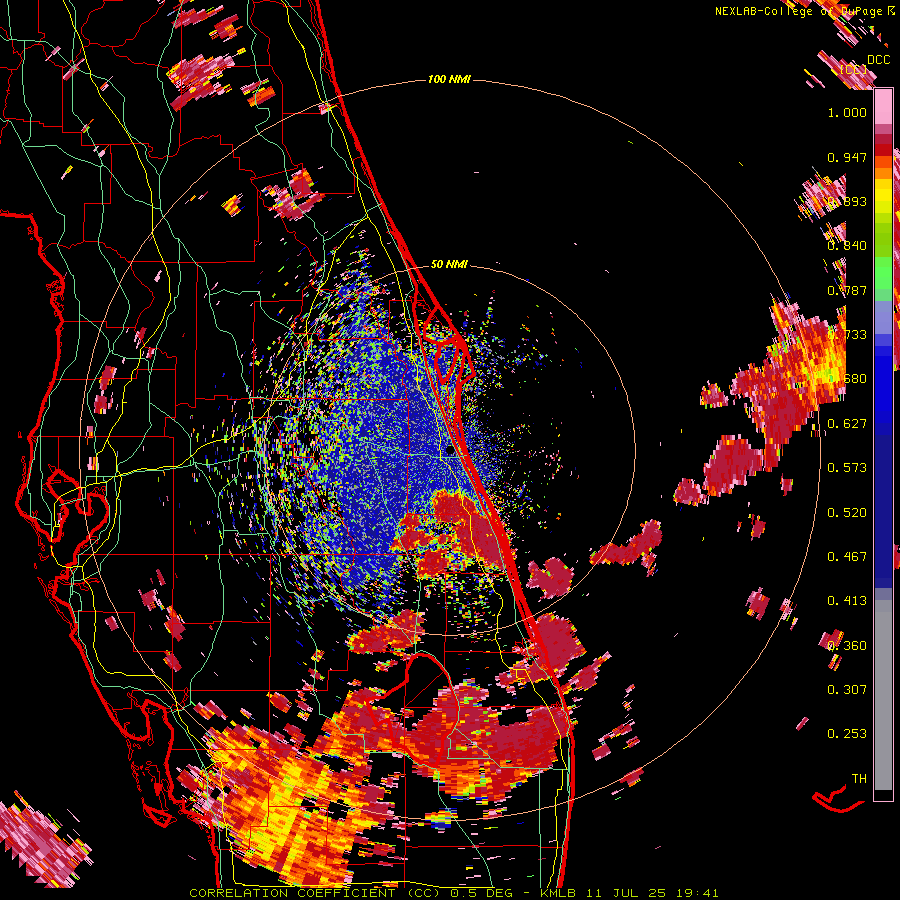Image resolution: width=900 pixels, height=900 pixels.
Task: Select the 0.360 legend value
Action: [847, 645]
